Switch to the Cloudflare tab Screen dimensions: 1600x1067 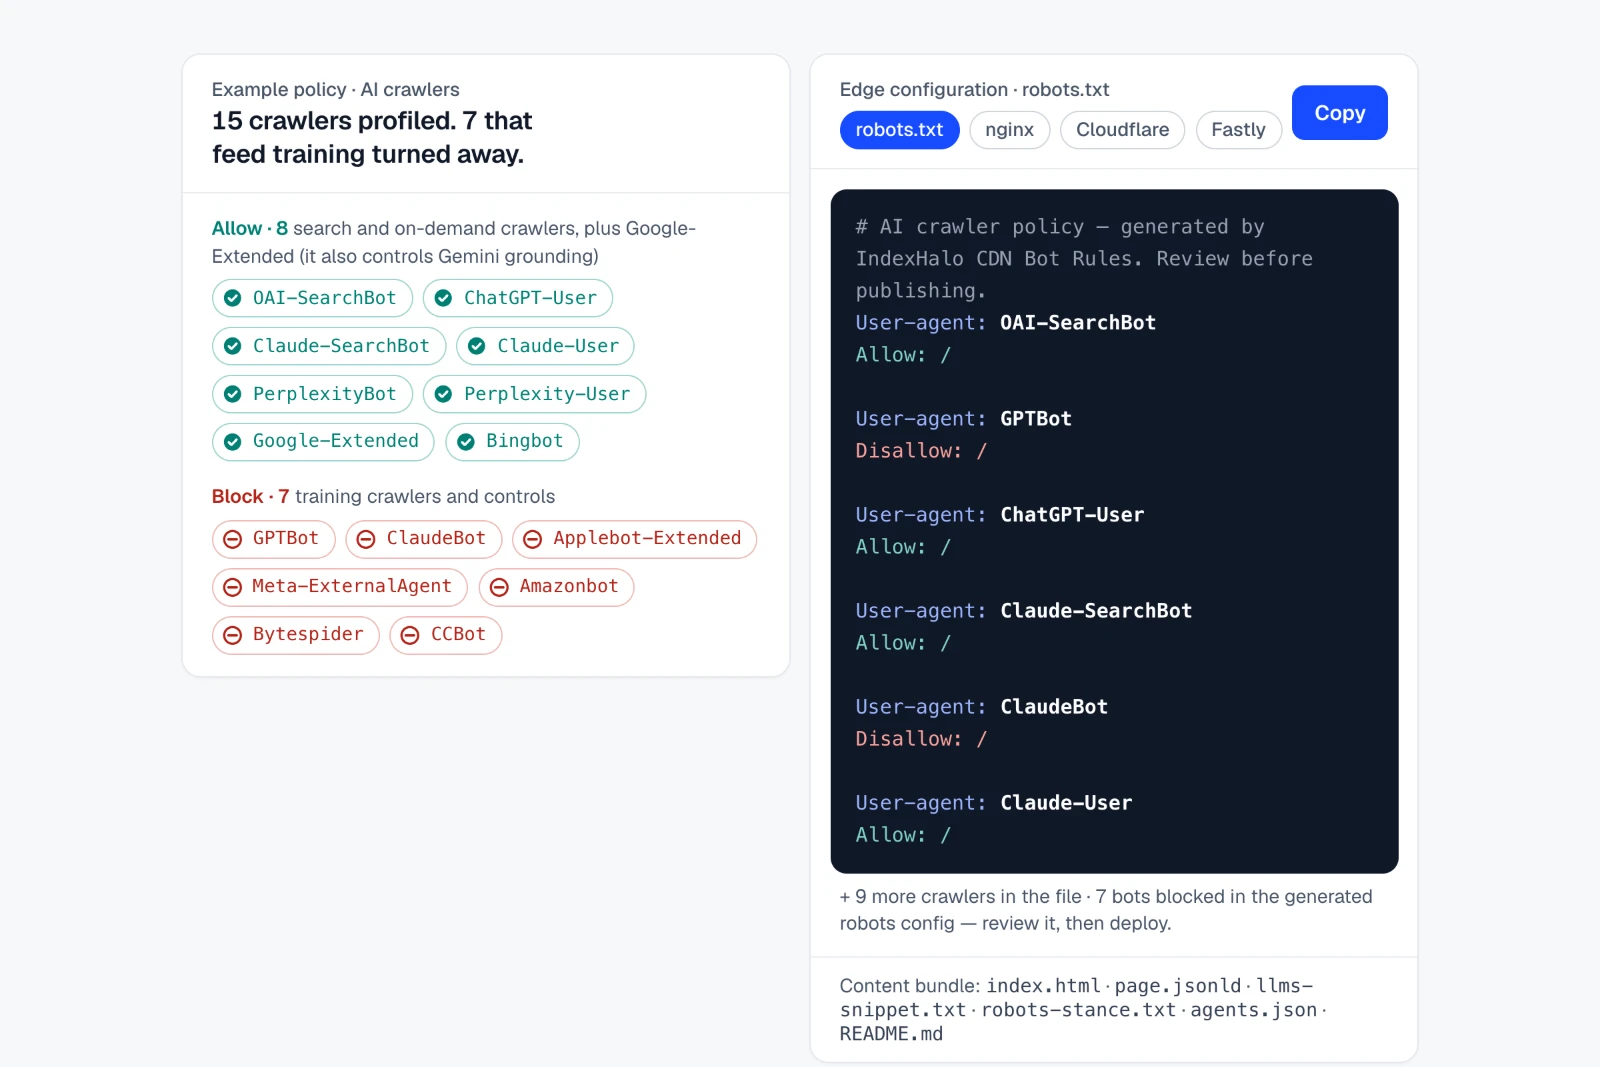[1122, 130]
